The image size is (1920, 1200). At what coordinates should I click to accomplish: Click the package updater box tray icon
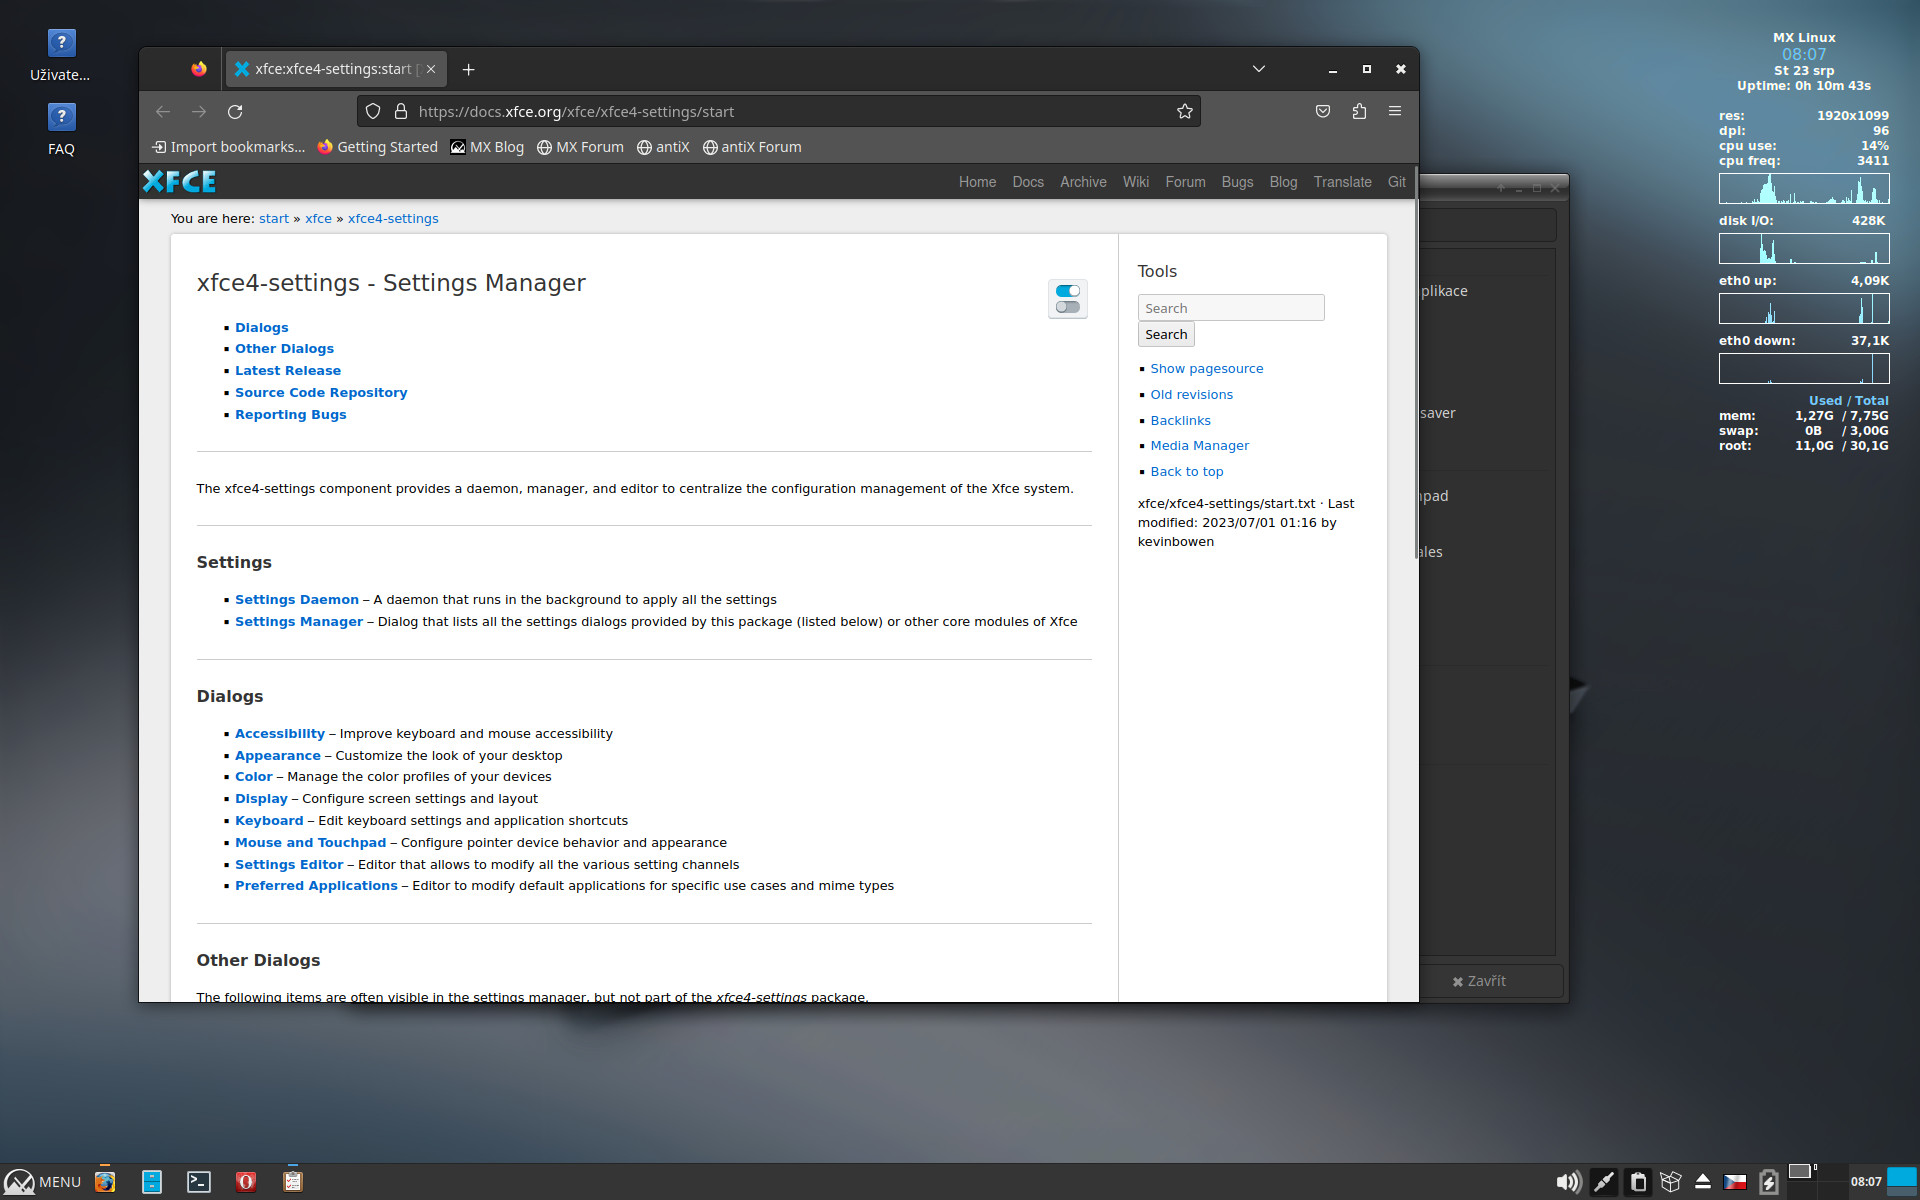(x=1671, y=1182)
